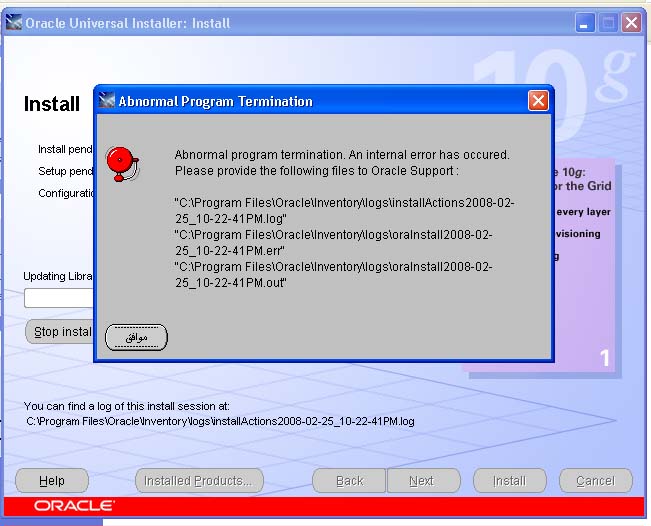
Task: Close the Oracle Universal Installer window
Action: [630, 22]
